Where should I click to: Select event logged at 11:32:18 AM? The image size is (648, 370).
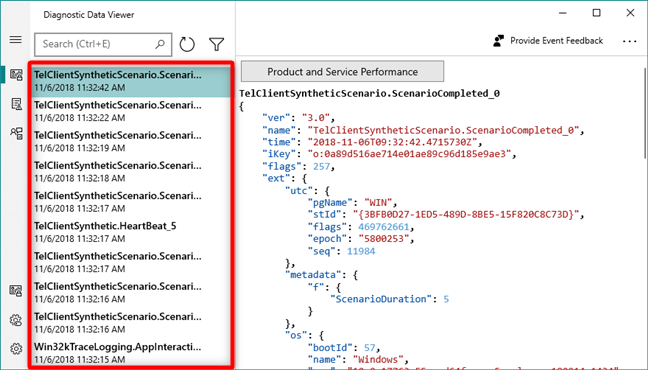(131, 172)
